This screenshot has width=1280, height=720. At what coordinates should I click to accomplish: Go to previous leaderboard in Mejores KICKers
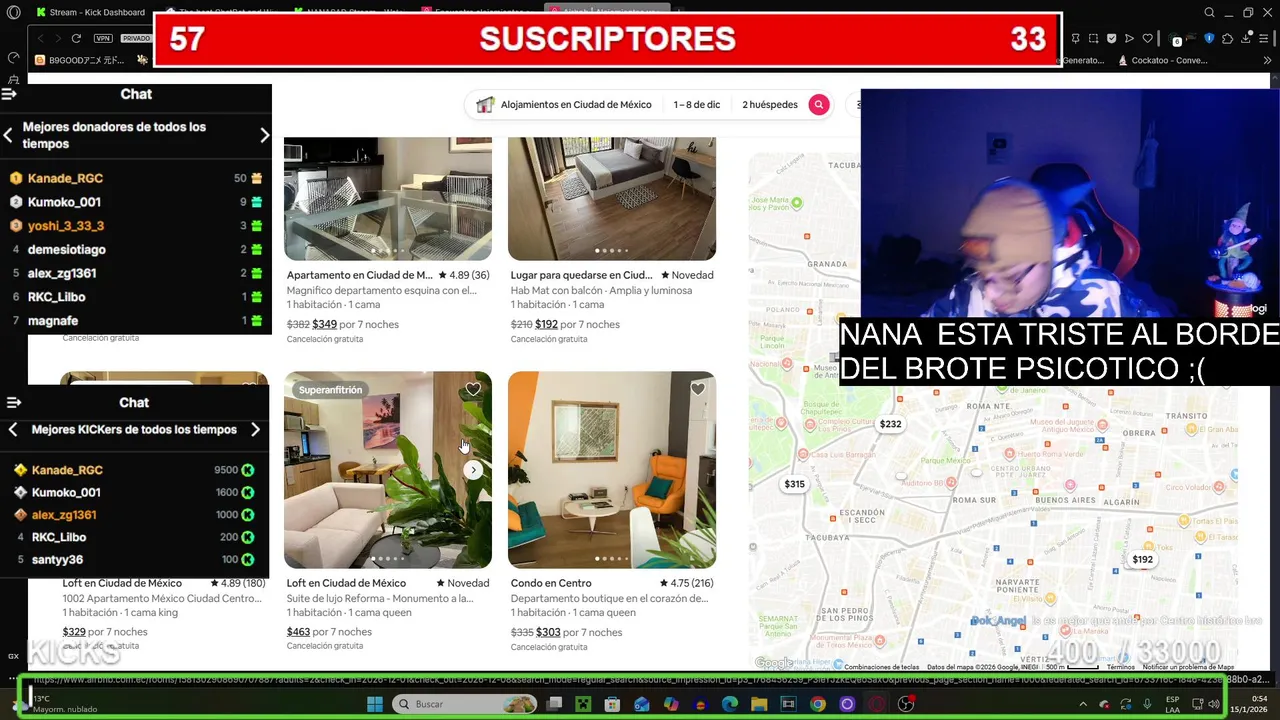12,429
